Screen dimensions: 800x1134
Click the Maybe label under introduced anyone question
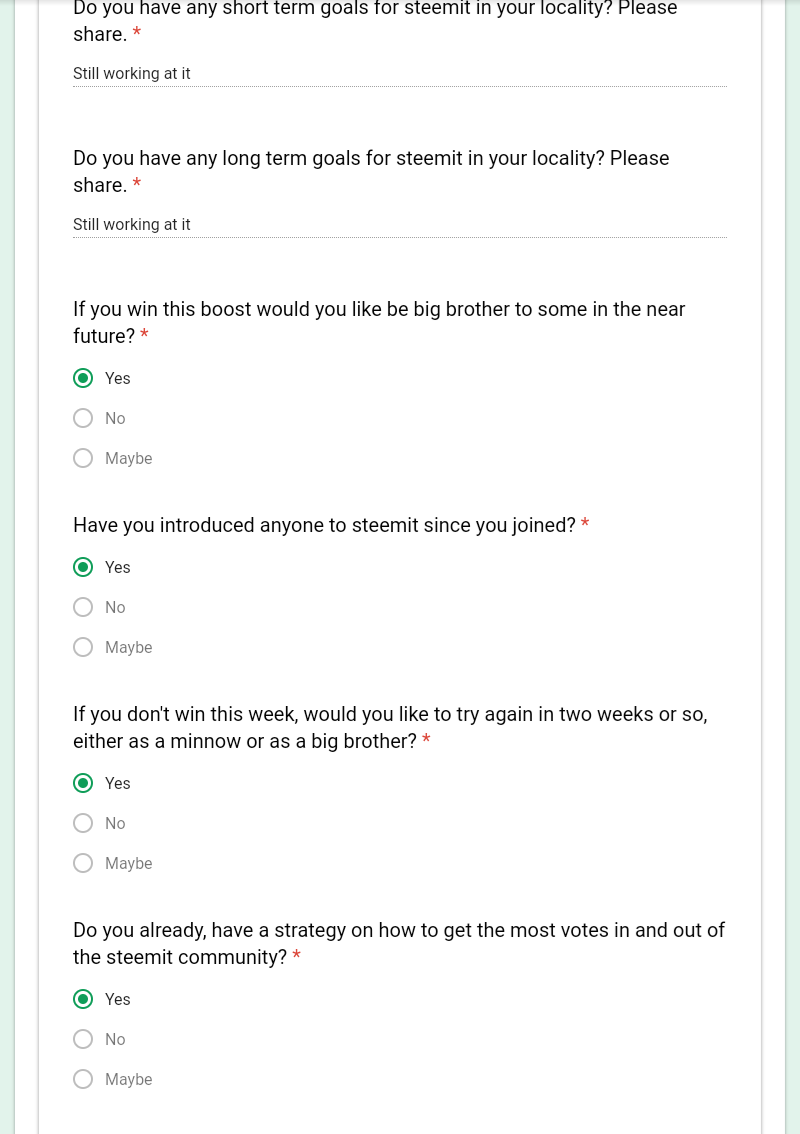(129, 647)
